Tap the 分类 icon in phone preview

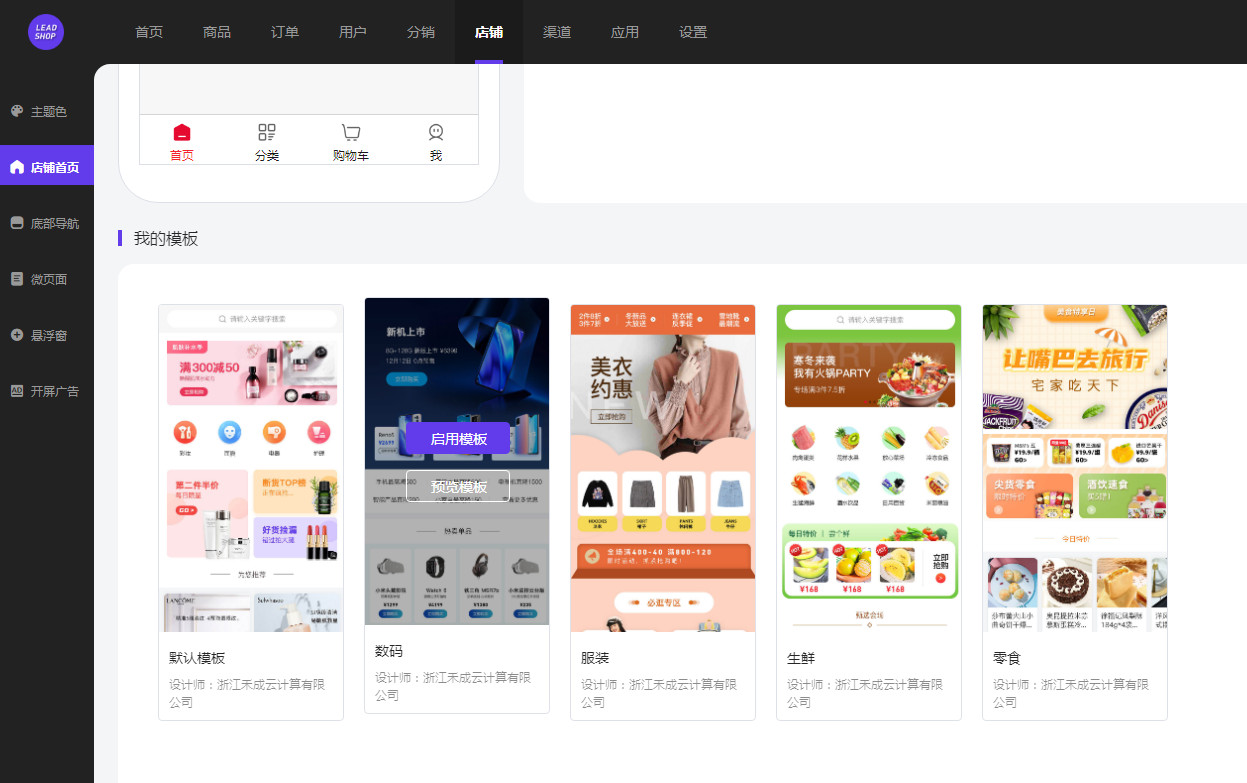click(x=266, y=132)
